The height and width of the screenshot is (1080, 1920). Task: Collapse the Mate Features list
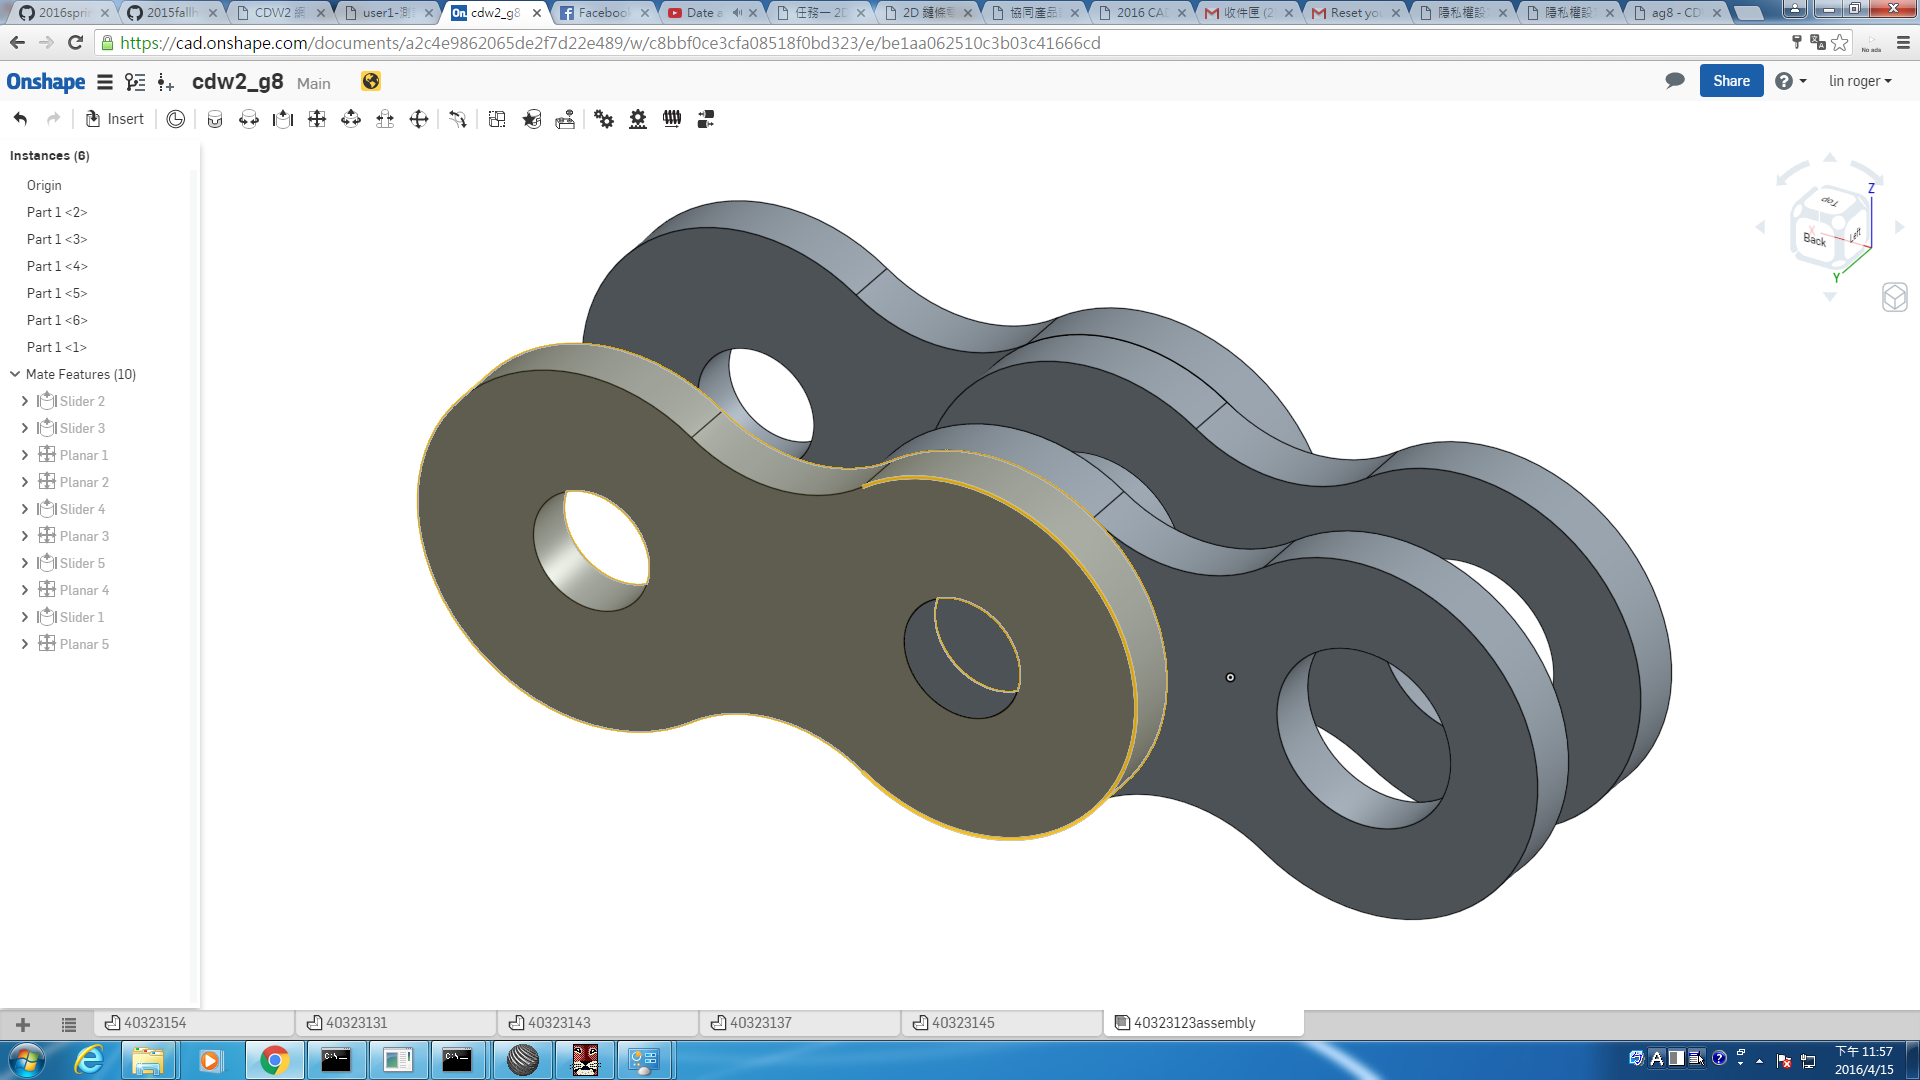[15, 374]
